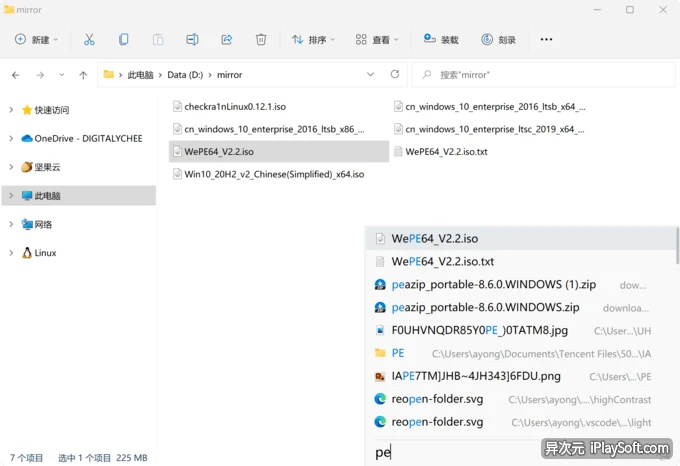The width and height of the screenshot is (680, 466).
Task: Expand the 快速访问 tree node
Action: (11, 110)
